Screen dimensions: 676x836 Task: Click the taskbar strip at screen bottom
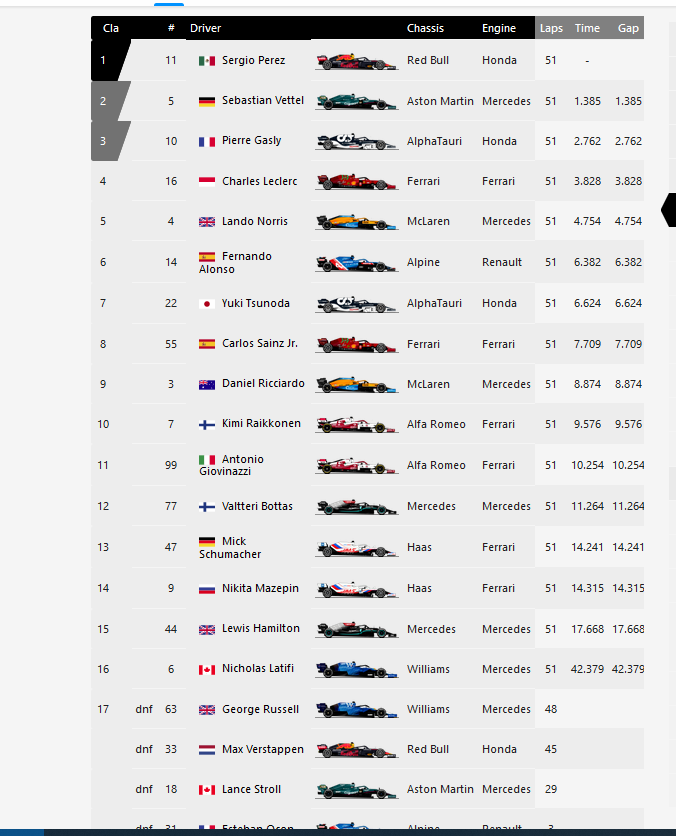coord(338,832)
